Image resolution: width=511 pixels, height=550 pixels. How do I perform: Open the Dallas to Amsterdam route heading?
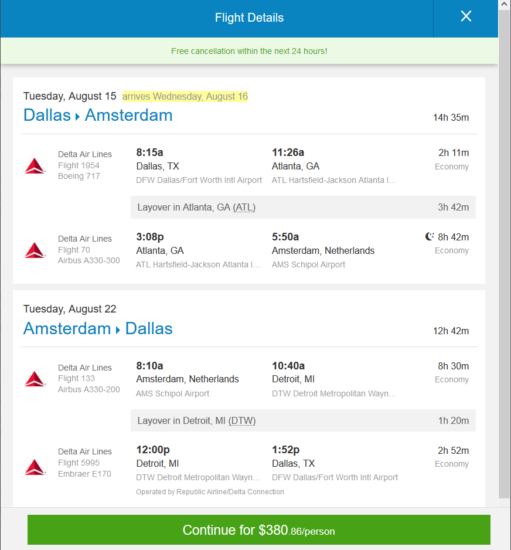(x=98, y=115)
